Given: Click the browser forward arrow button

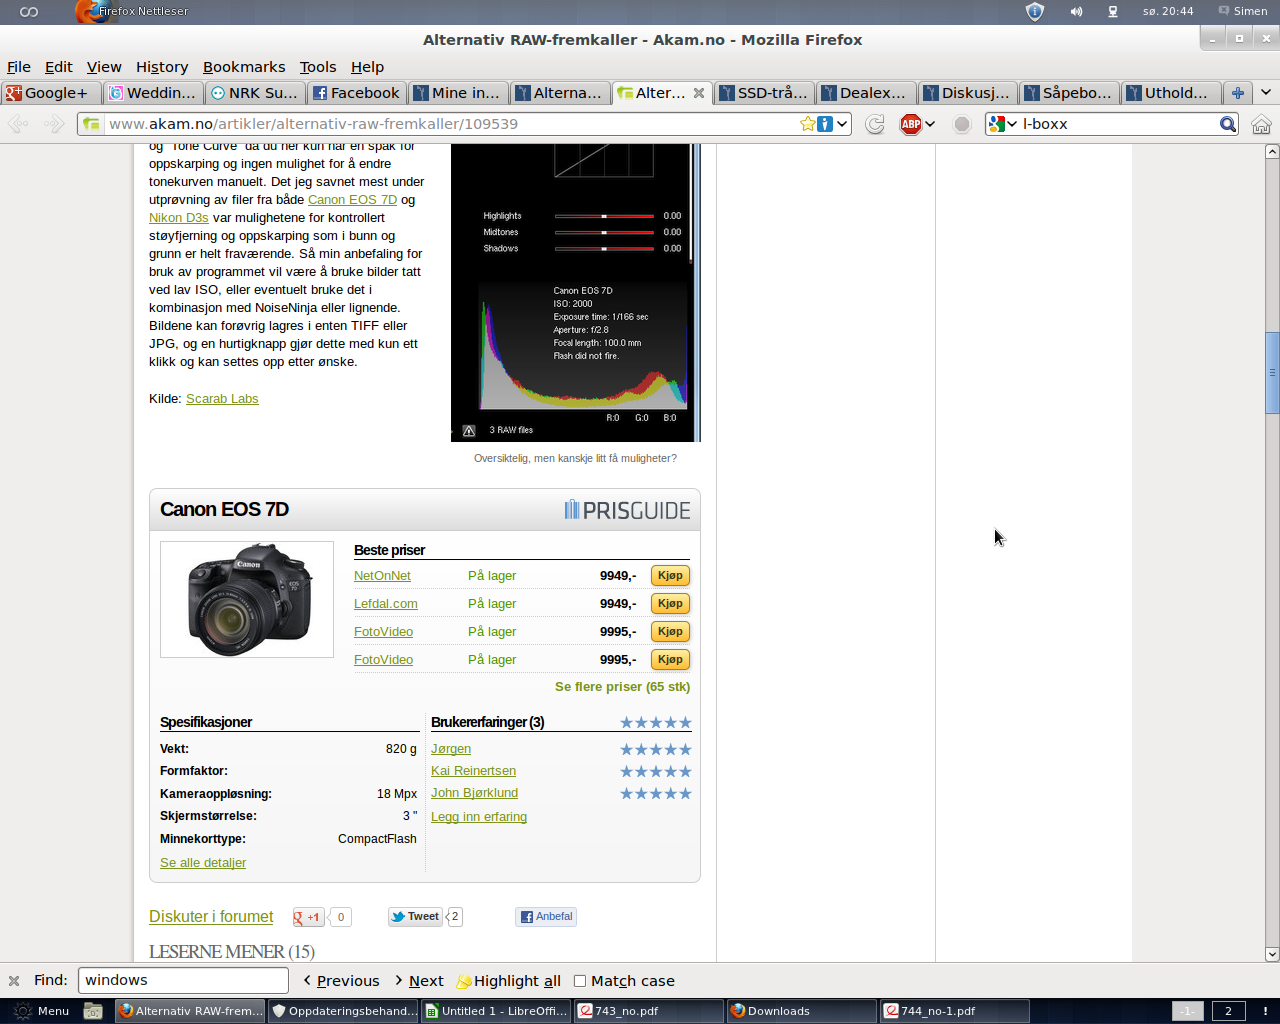Looking at the screenshot, I should 54,124.
